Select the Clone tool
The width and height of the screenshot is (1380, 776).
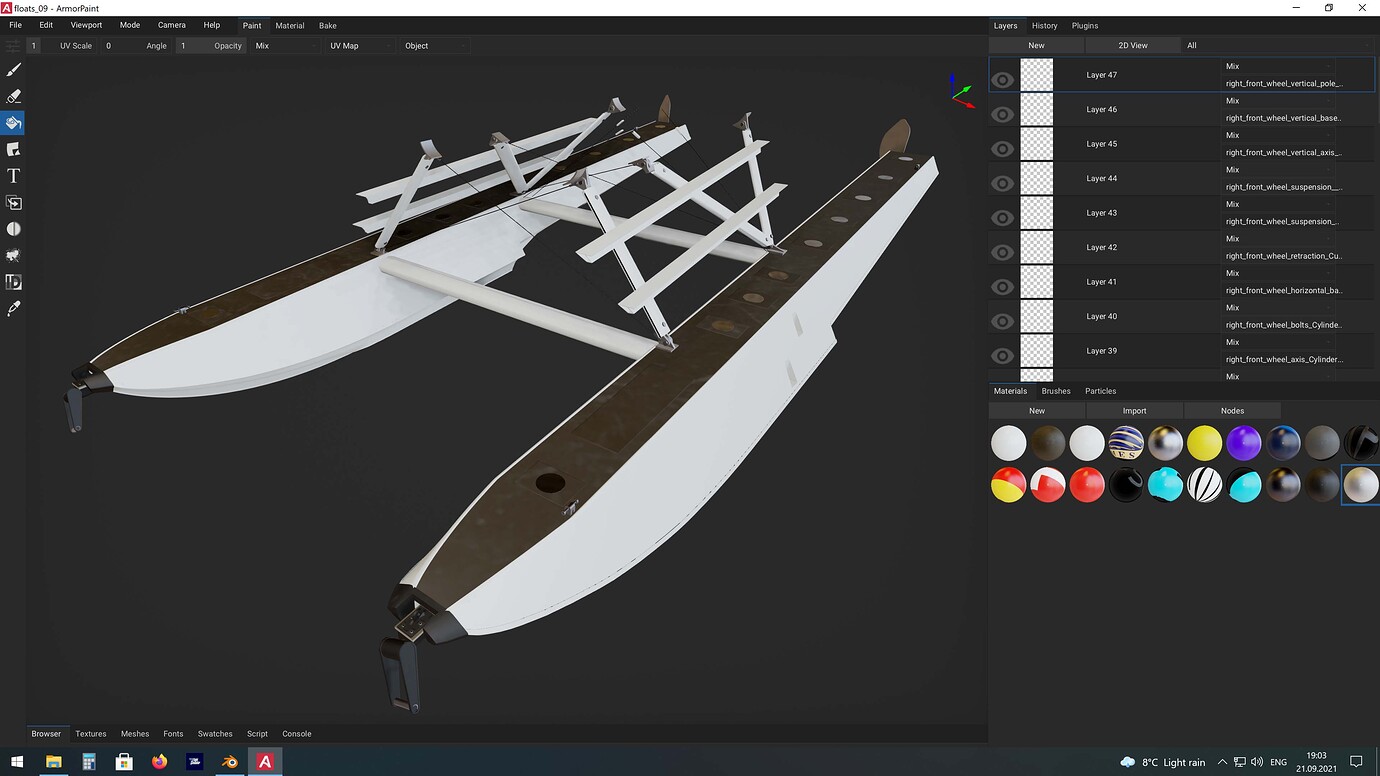pyautogui.click(x=13, y=203)
